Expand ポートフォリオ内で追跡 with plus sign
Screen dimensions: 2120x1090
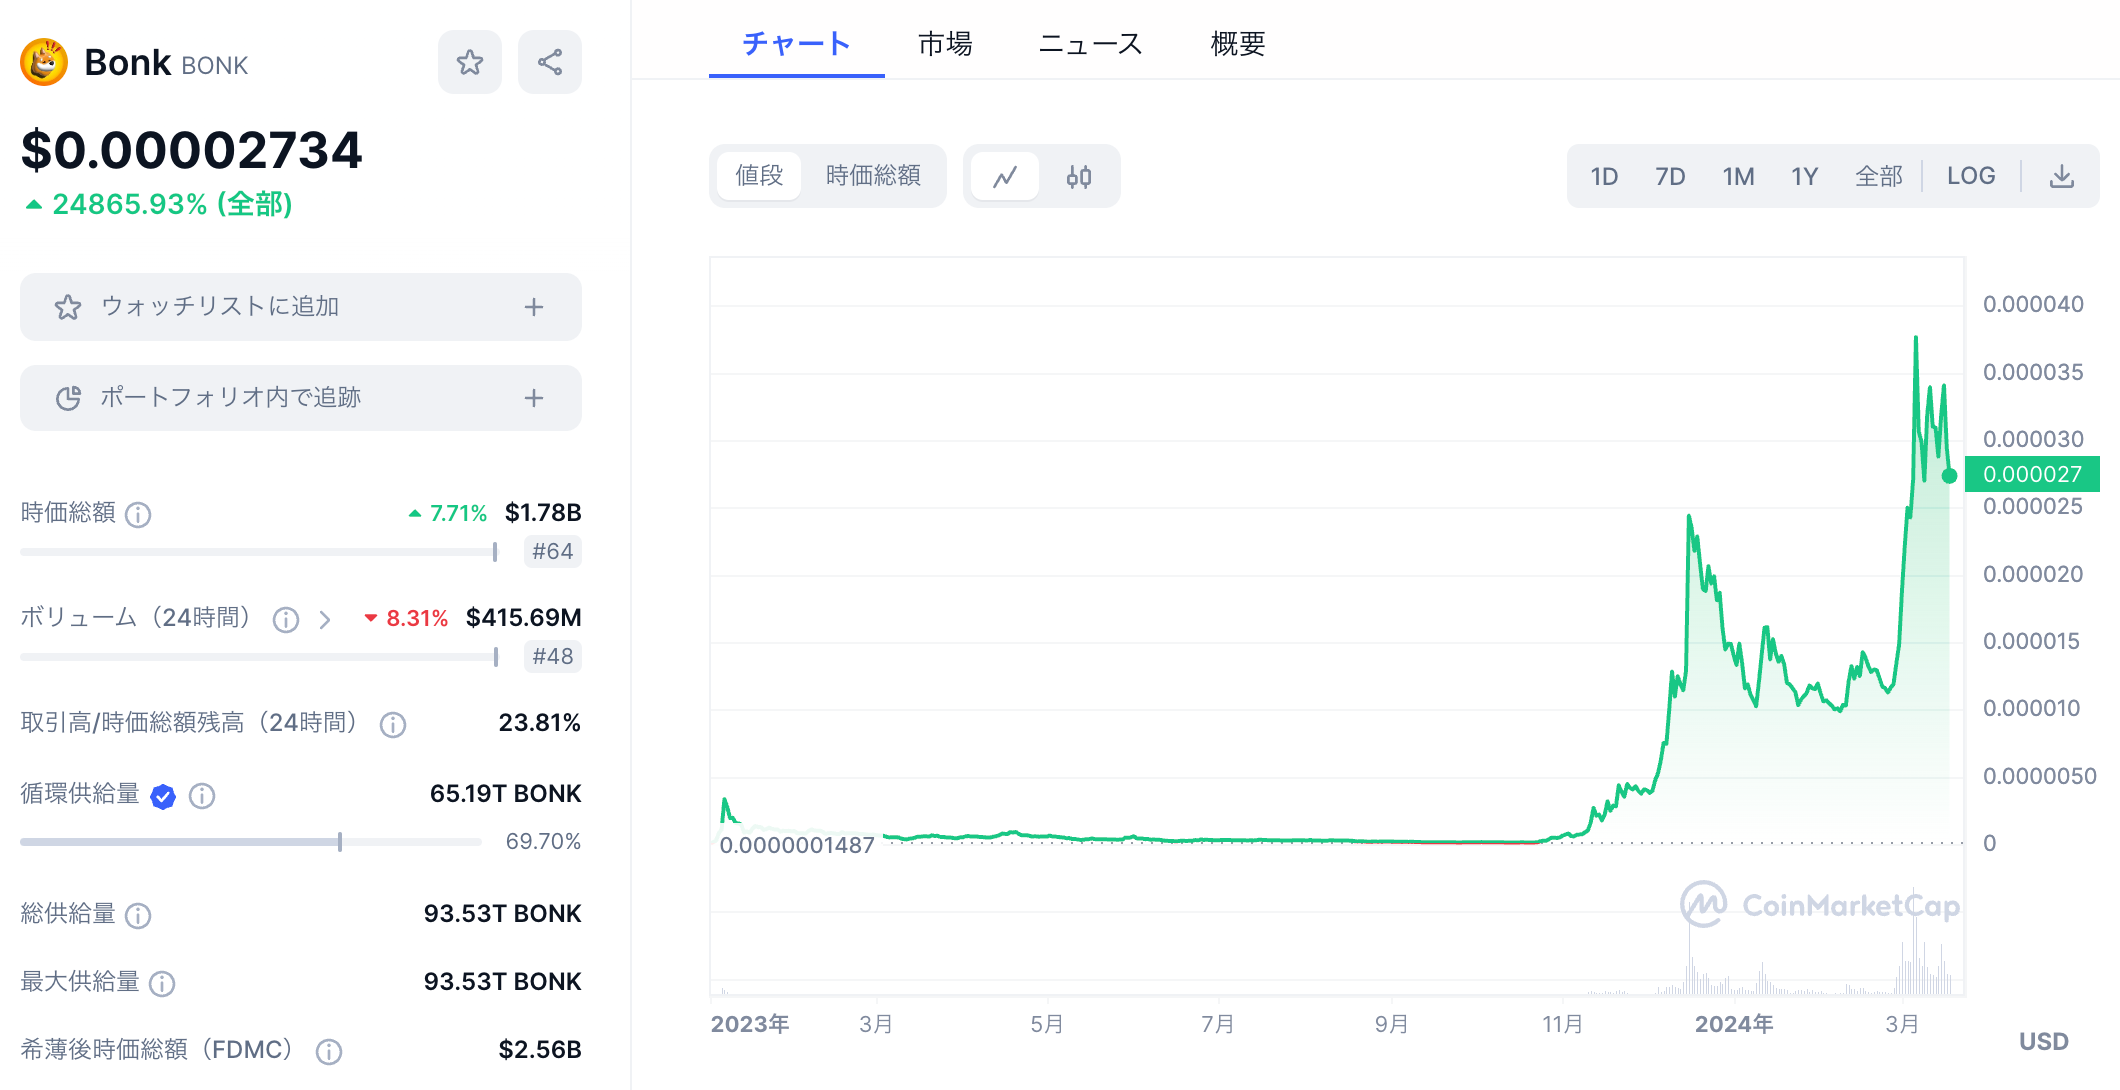point(534,398)
